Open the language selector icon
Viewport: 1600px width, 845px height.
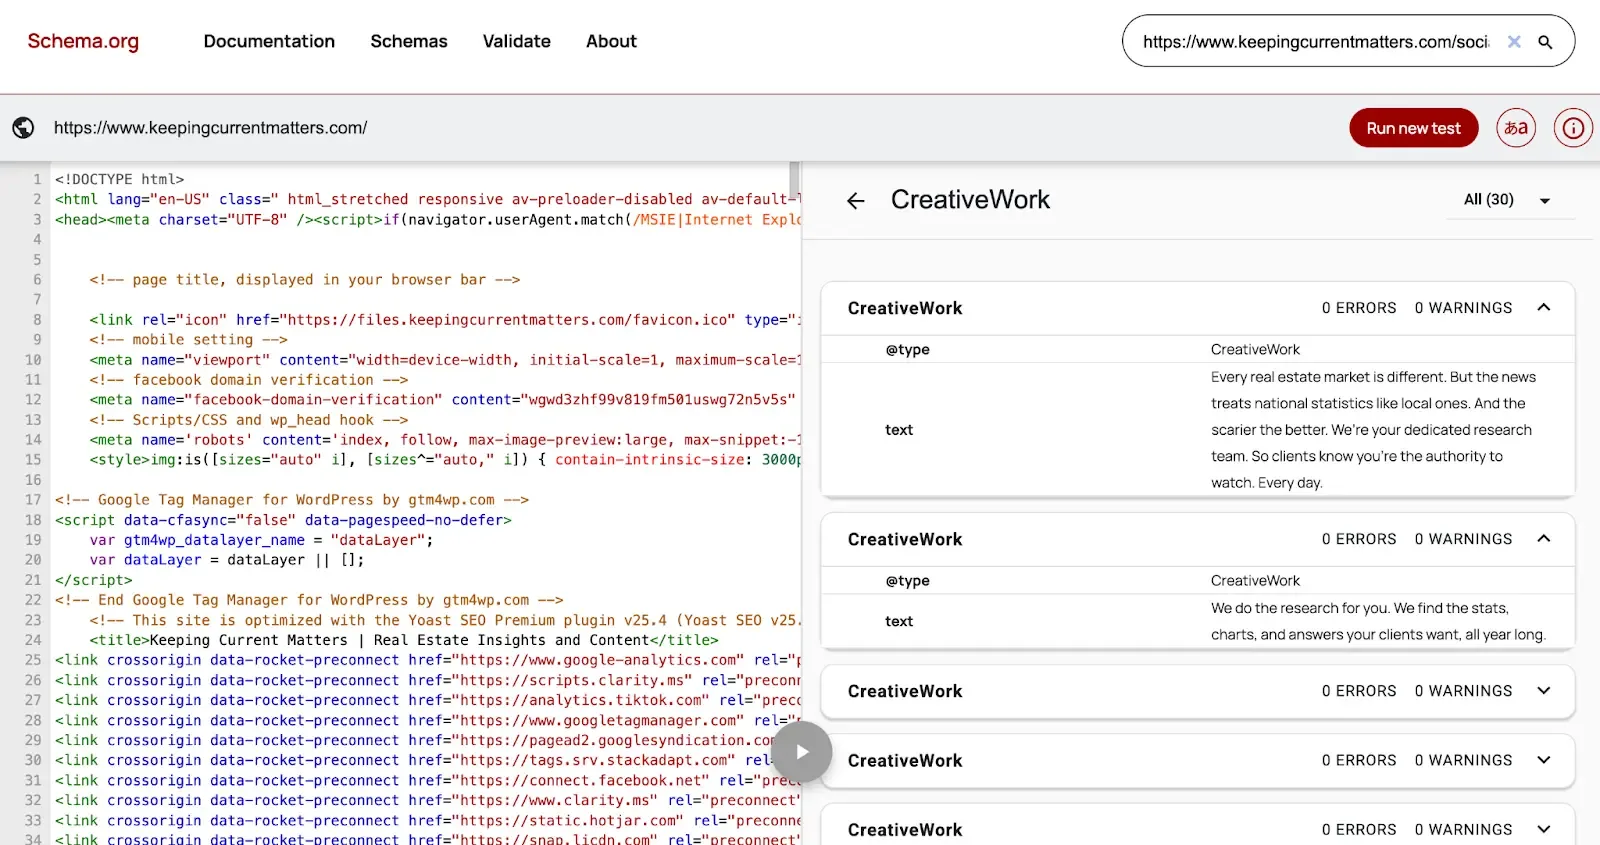click(1516, 128)
